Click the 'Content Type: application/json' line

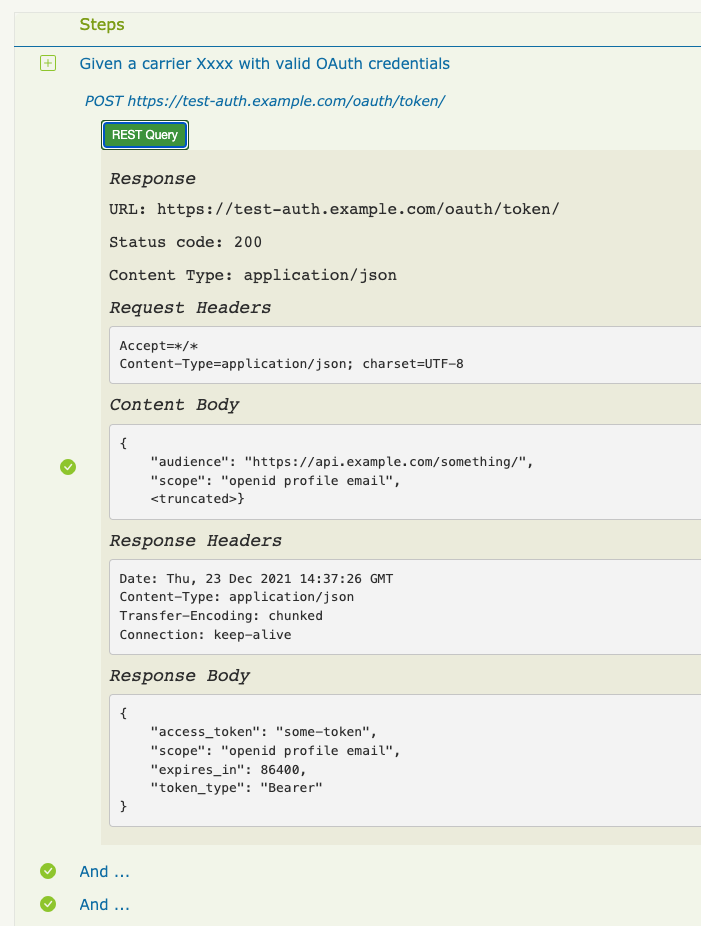click(x=252, y=275)
